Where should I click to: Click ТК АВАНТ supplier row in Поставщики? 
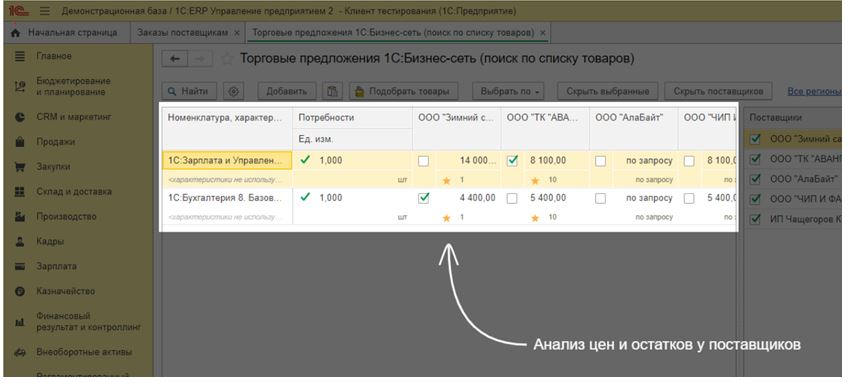coord(793,158)
